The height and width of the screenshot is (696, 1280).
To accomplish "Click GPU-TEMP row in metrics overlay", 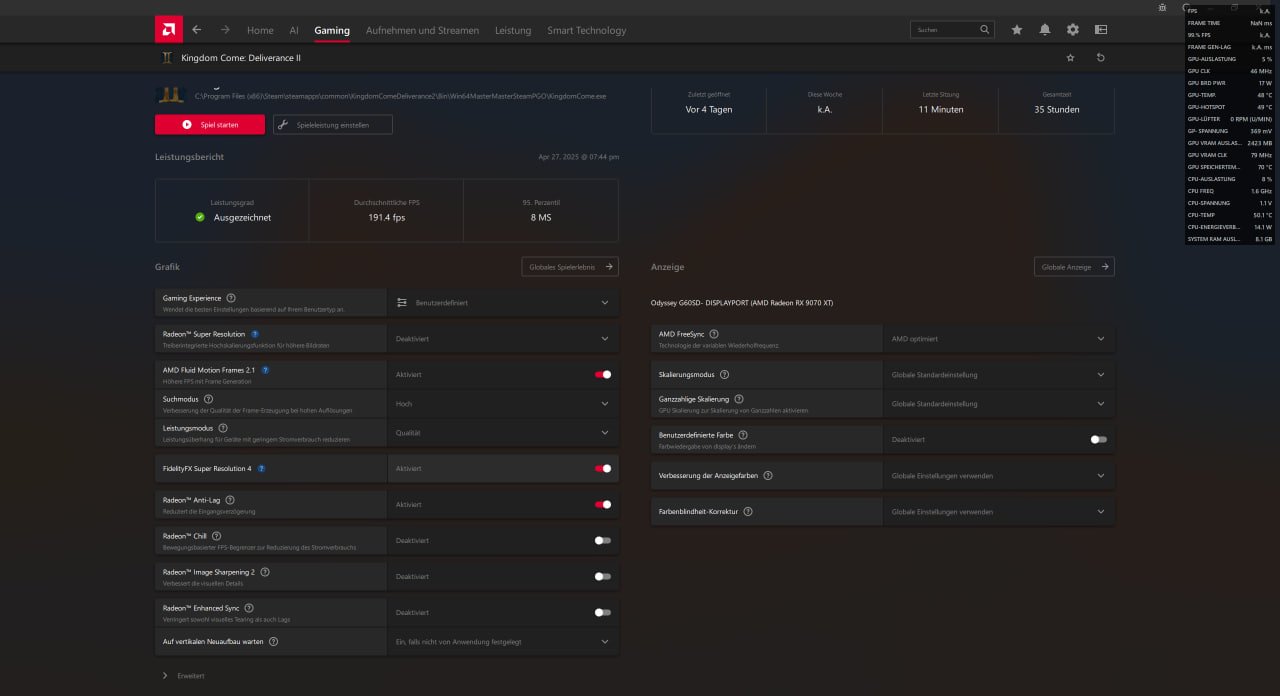I will click(x=1230, y=95).
